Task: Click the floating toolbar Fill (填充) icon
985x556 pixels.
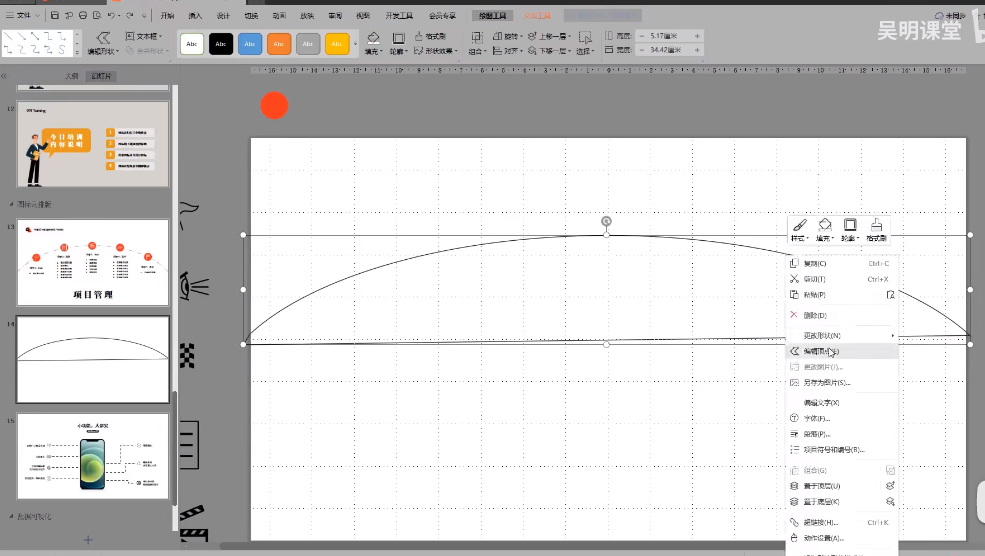Action: coord(825,225)
